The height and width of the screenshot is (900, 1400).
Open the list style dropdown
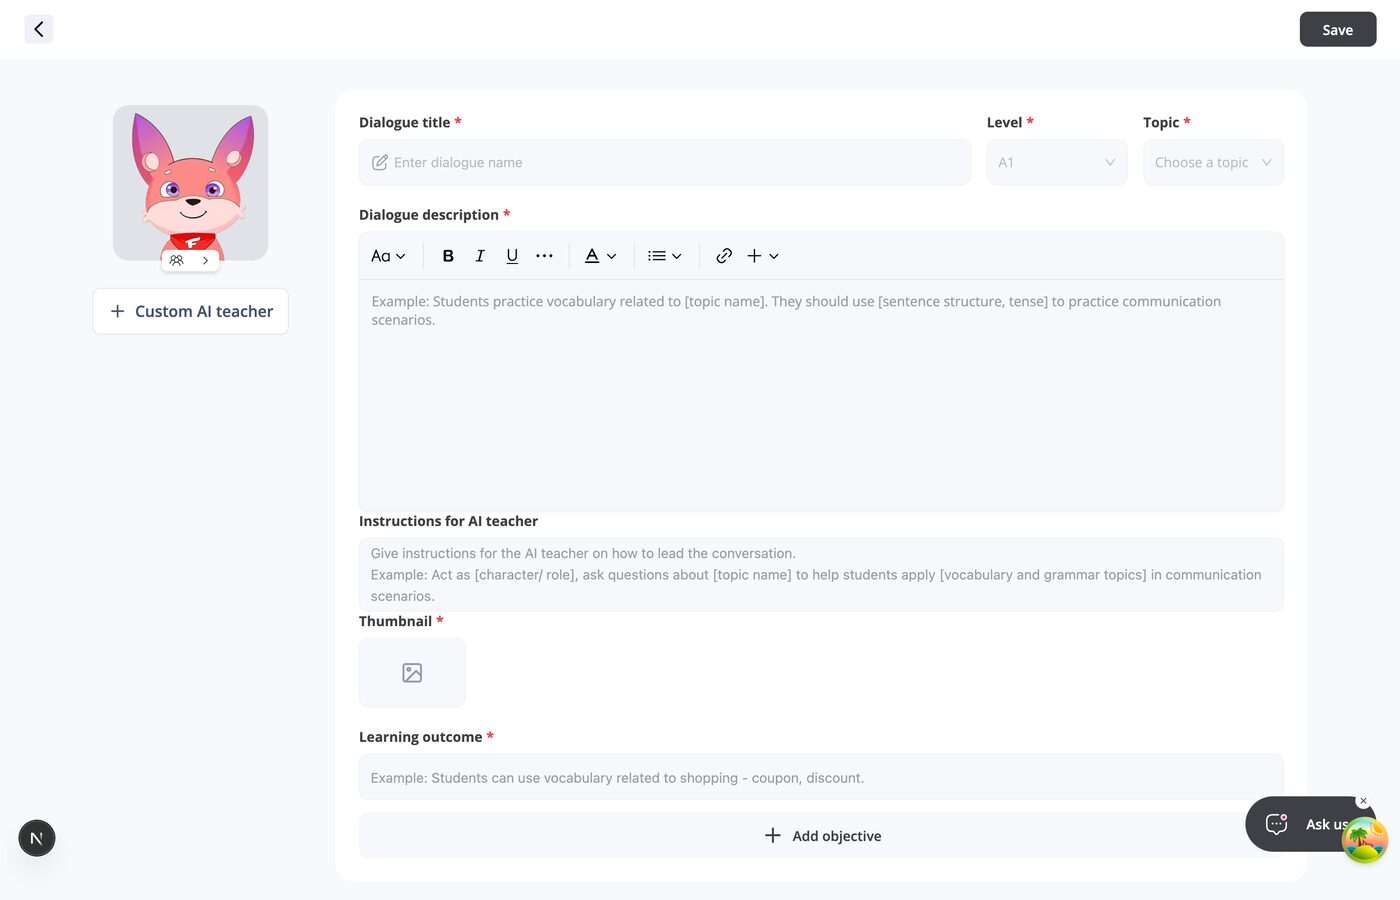tap(664, 256)
